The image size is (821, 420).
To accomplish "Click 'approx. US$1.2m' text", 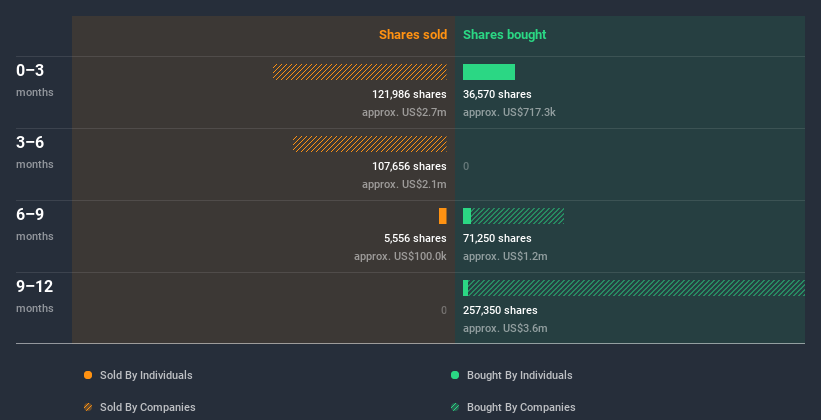I will [x=505, y=256].
